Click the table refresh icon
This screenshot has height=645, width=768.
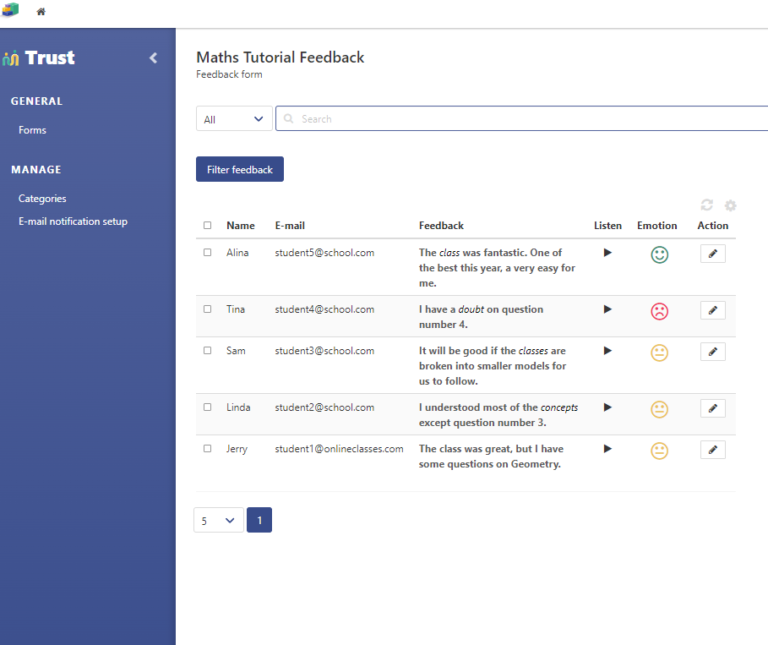(x=707, y=205)
